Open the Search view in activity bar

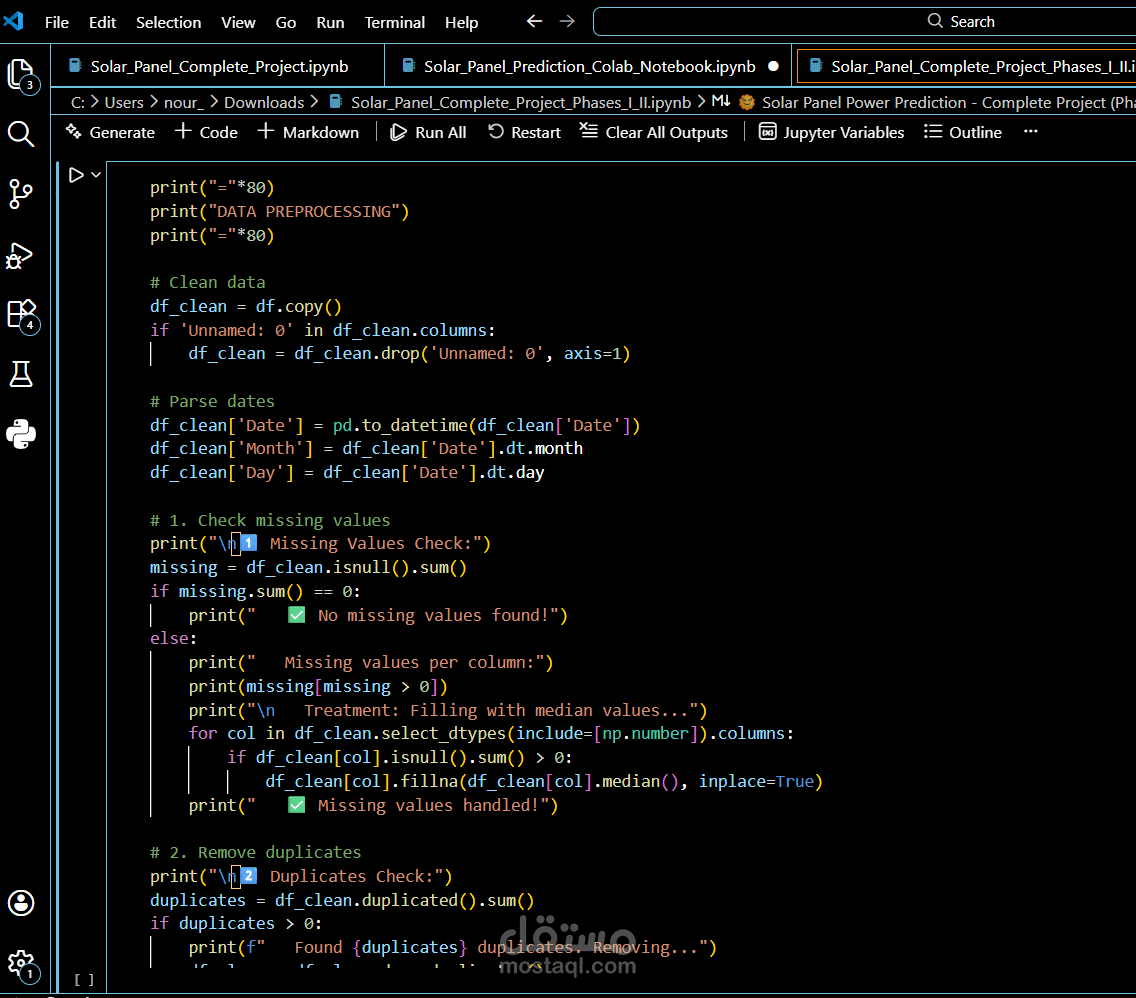tap(21, 134)
